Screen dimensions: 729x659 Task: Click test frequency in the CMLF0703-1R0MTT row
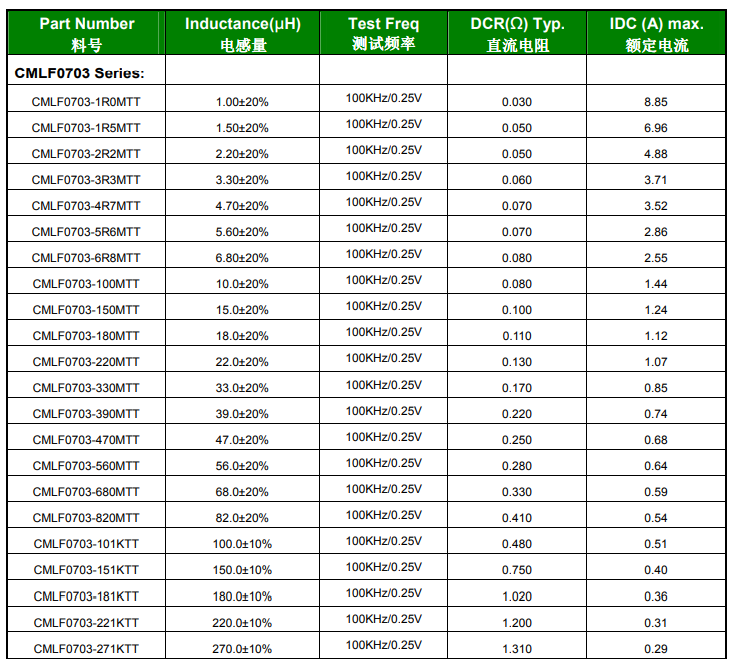pyautogui.click(x=384, y=99)
